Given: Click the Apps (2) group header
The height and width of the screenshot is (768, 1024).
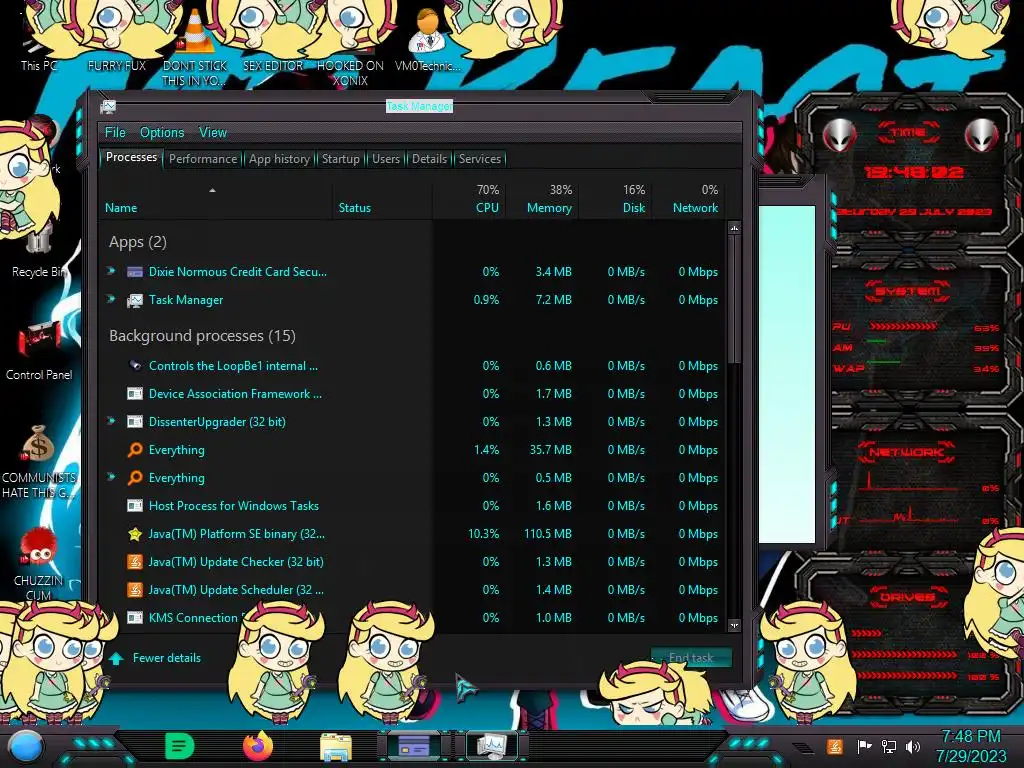Looking at the screenshot, I should click(x=138, y=242).
